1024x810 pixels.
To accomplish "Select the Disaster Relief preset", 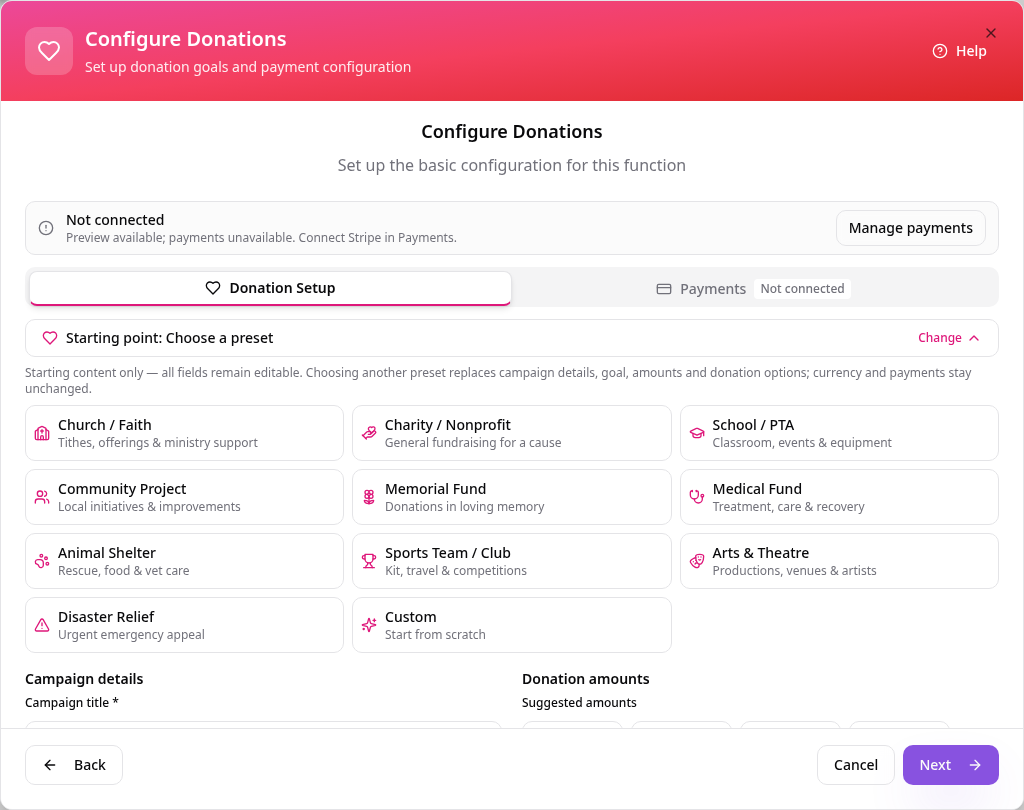I will (x=184, y=625).
